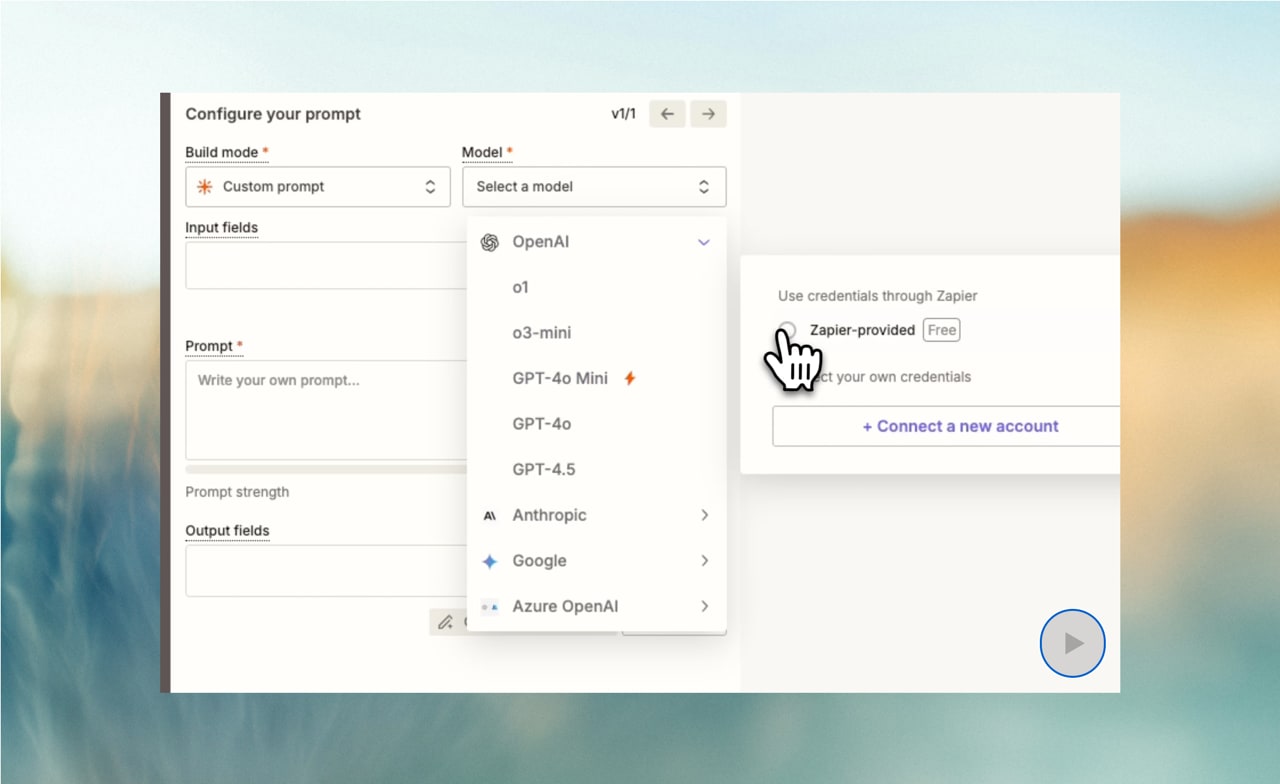
Task: Select the o3-mini model
Action: 541,332
